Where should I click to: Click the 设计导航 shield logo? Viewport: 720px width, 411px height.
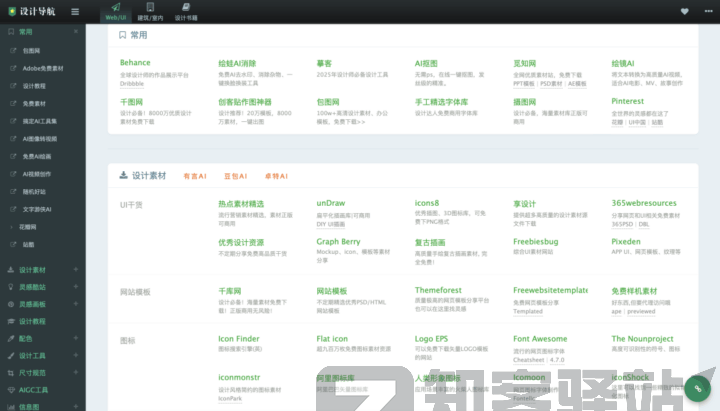pos(12,11)
